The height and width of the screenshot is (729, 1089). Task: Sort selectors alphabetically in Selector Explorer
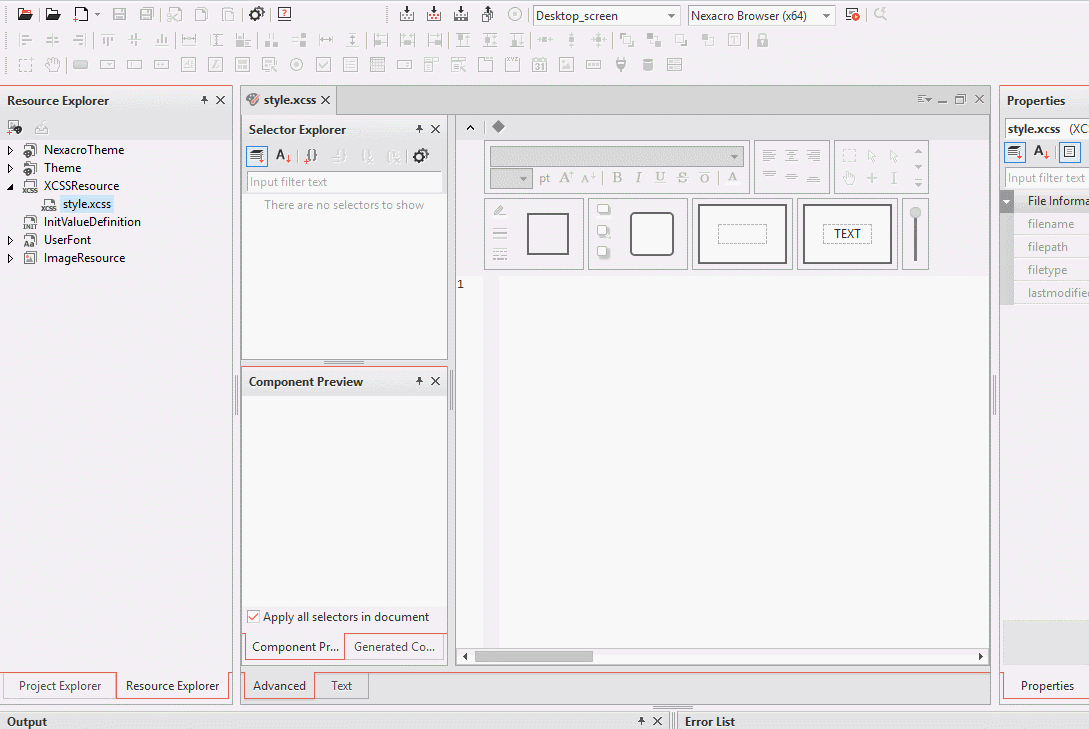point(284,156)
